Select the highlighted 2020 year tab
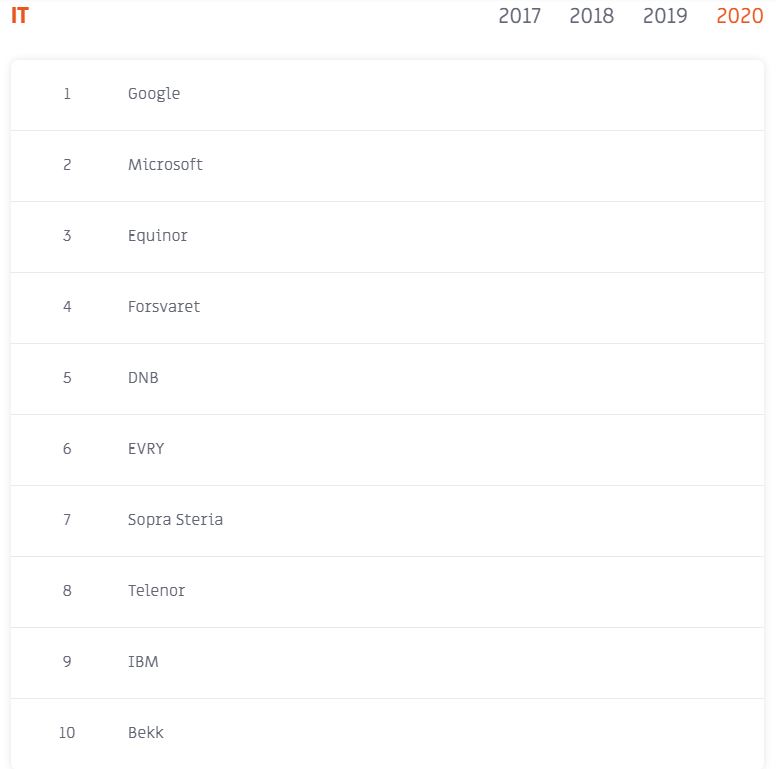Screen dimensions: 776x769 tap(739, 16)
